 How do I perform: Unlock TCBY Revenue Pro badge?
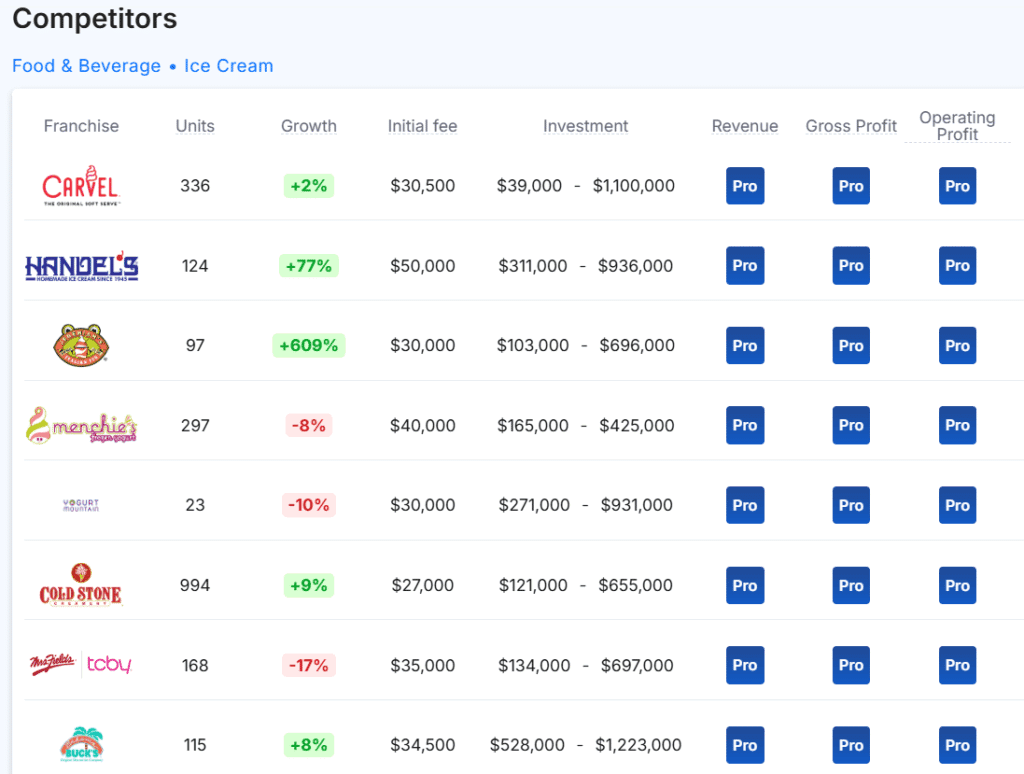tap(745, 665)
